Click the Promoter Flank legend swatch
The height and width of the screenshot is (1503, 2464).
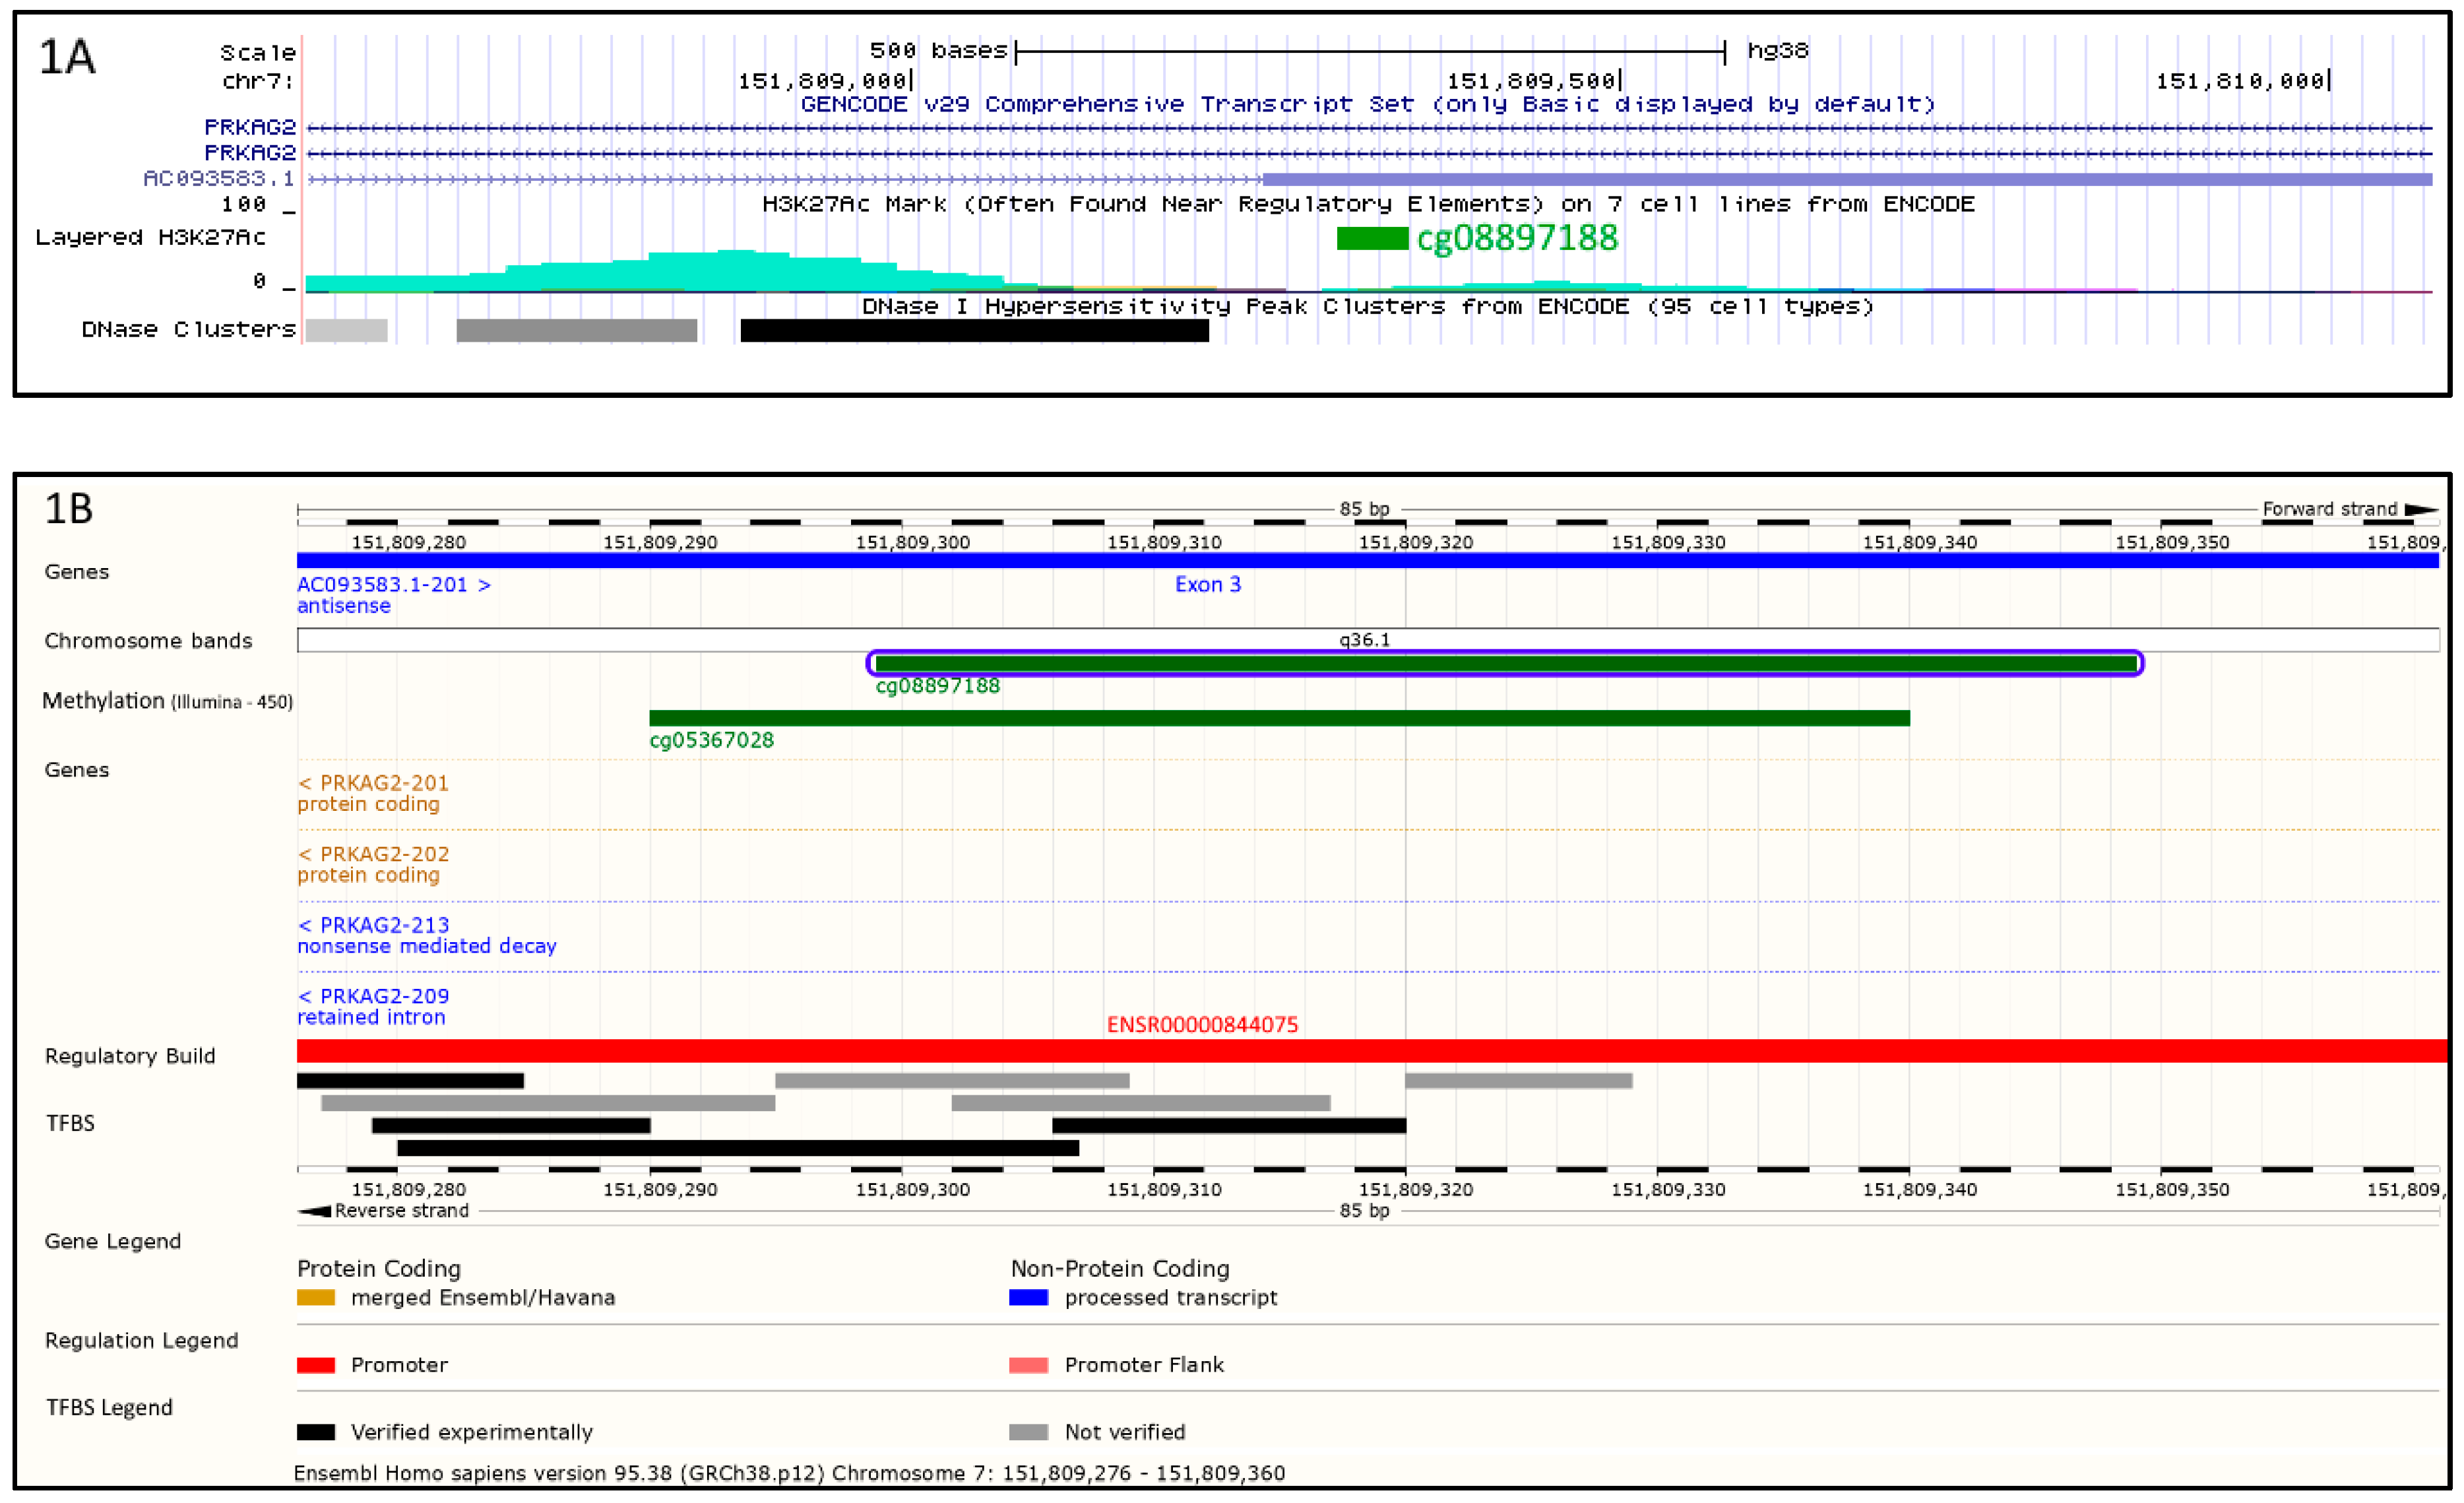coord(1028,1365)
